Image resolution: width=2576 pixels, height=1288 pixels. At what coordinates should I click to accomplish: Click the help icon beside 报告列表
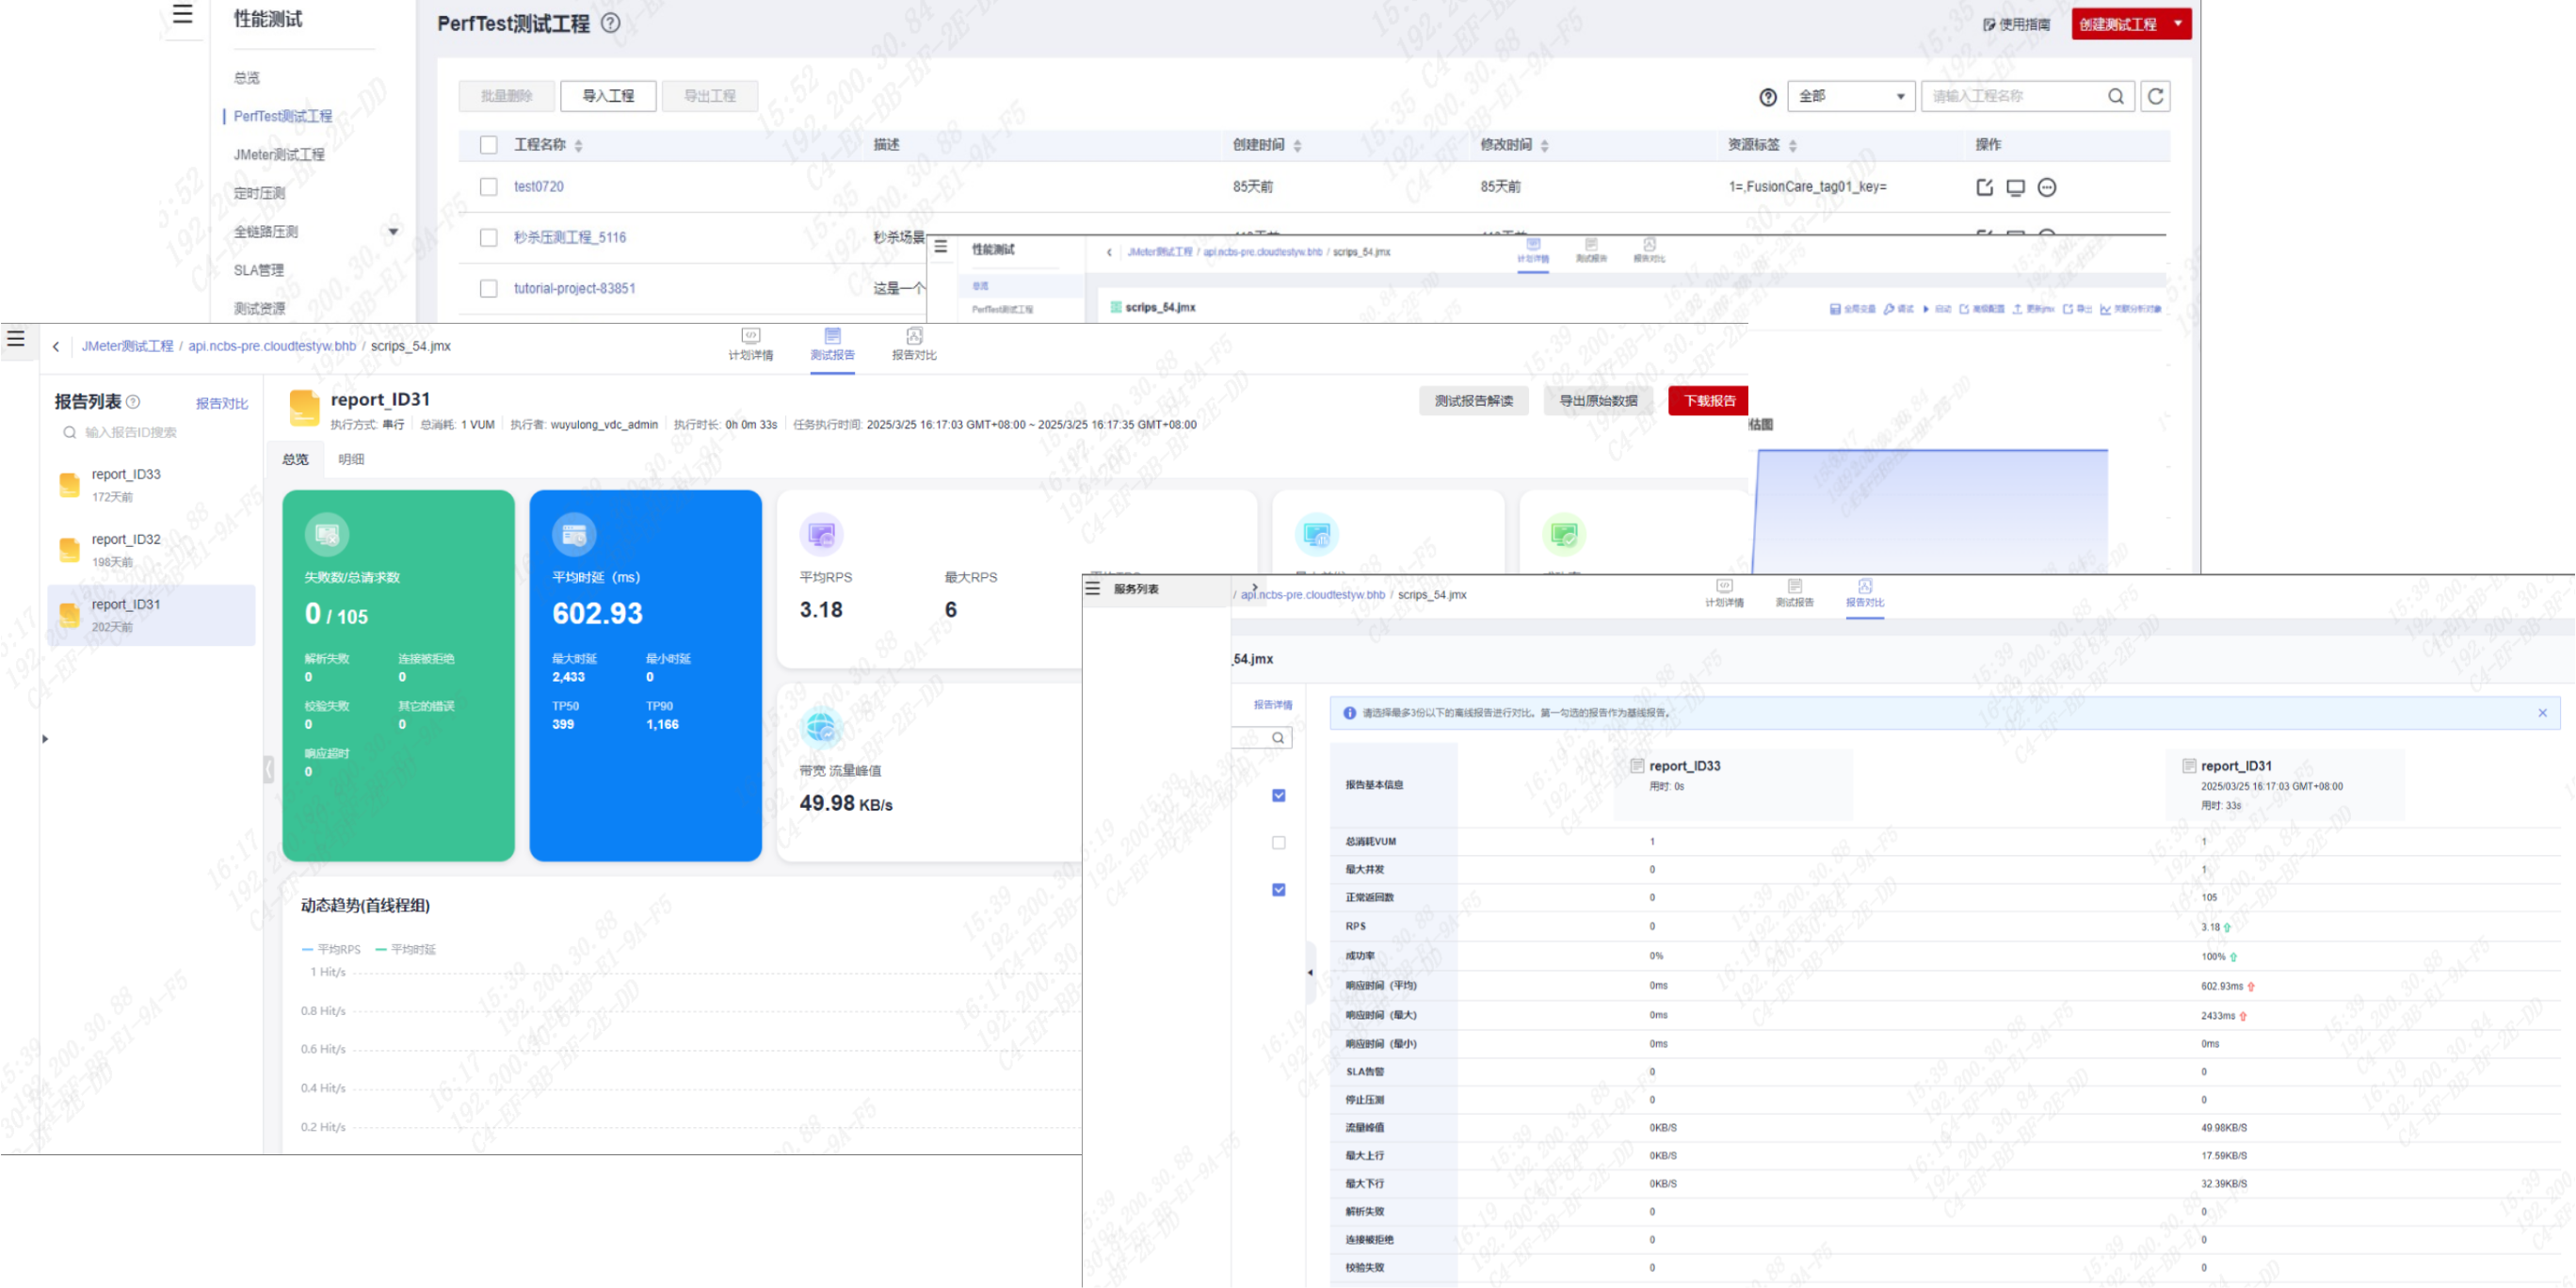pyautogui.click(x=133, y=402)
